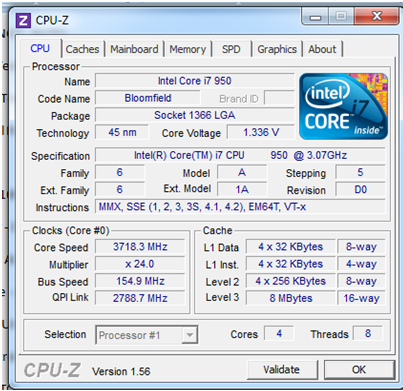Click the Name field Intel Core i7 950
Image resolution: width=403 pixels, height=391 pixels.
coord(195,81)
